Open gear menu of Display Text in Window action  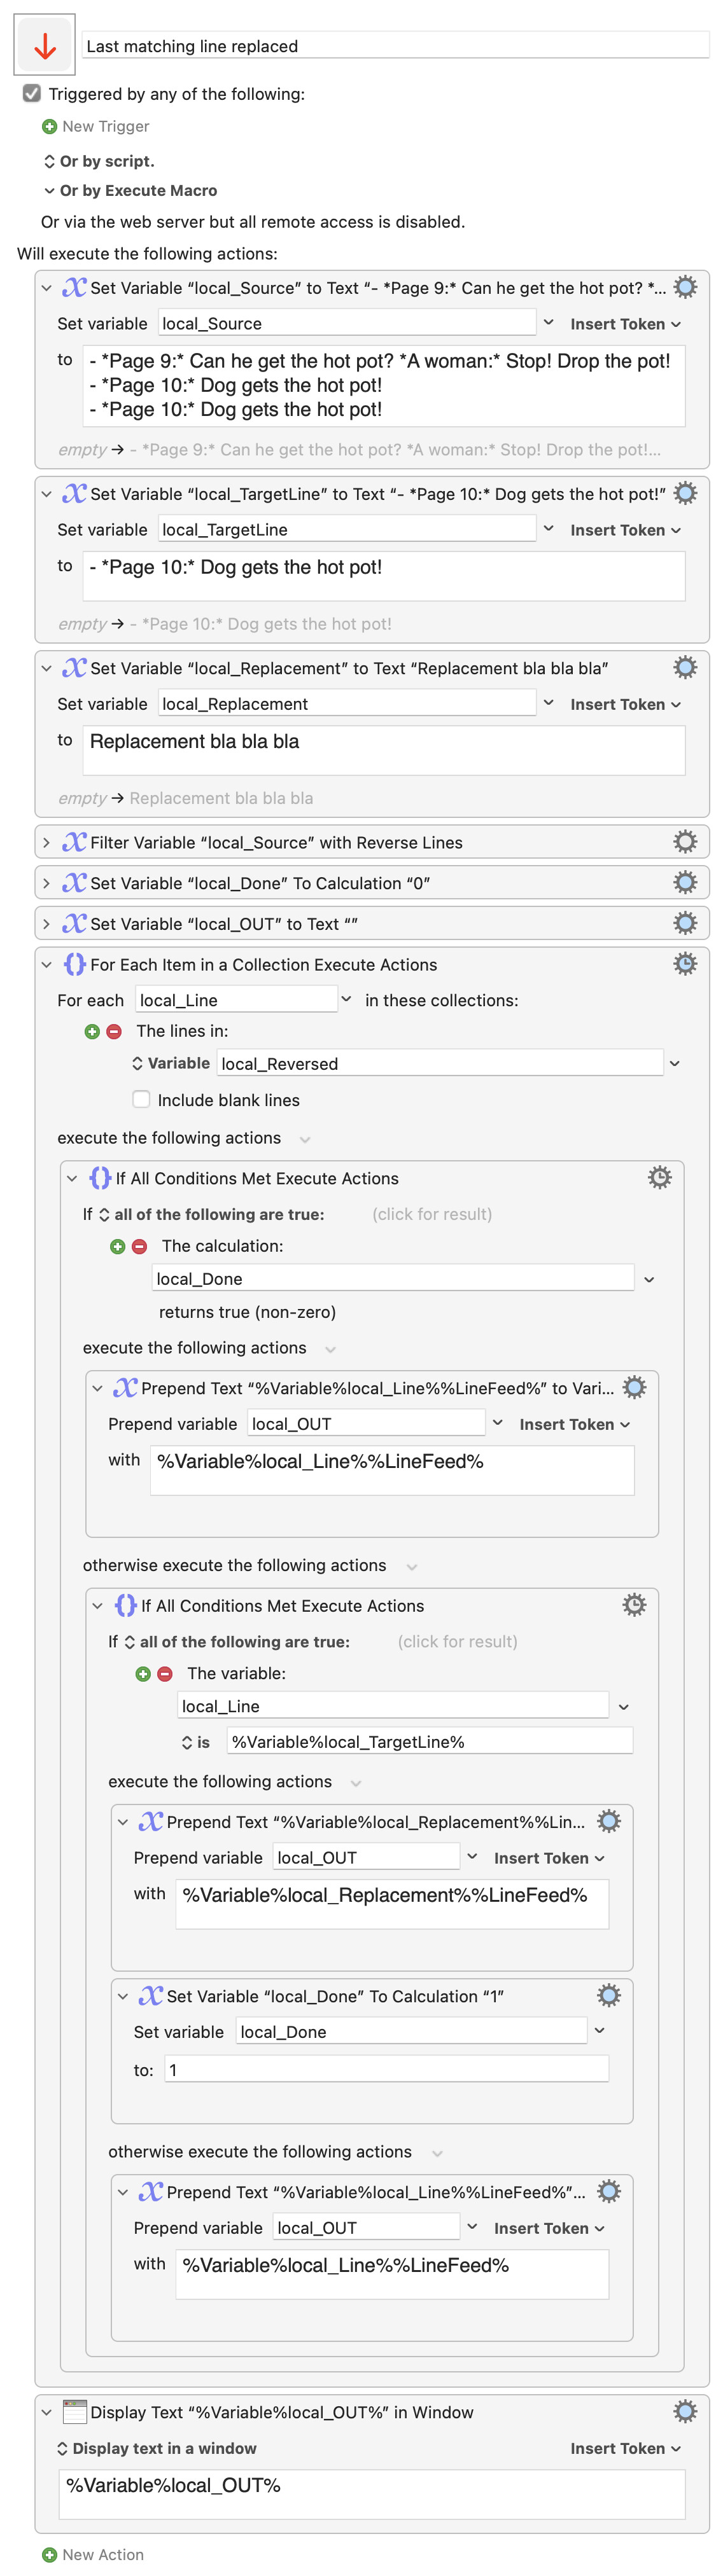(x=685, y=2411)
